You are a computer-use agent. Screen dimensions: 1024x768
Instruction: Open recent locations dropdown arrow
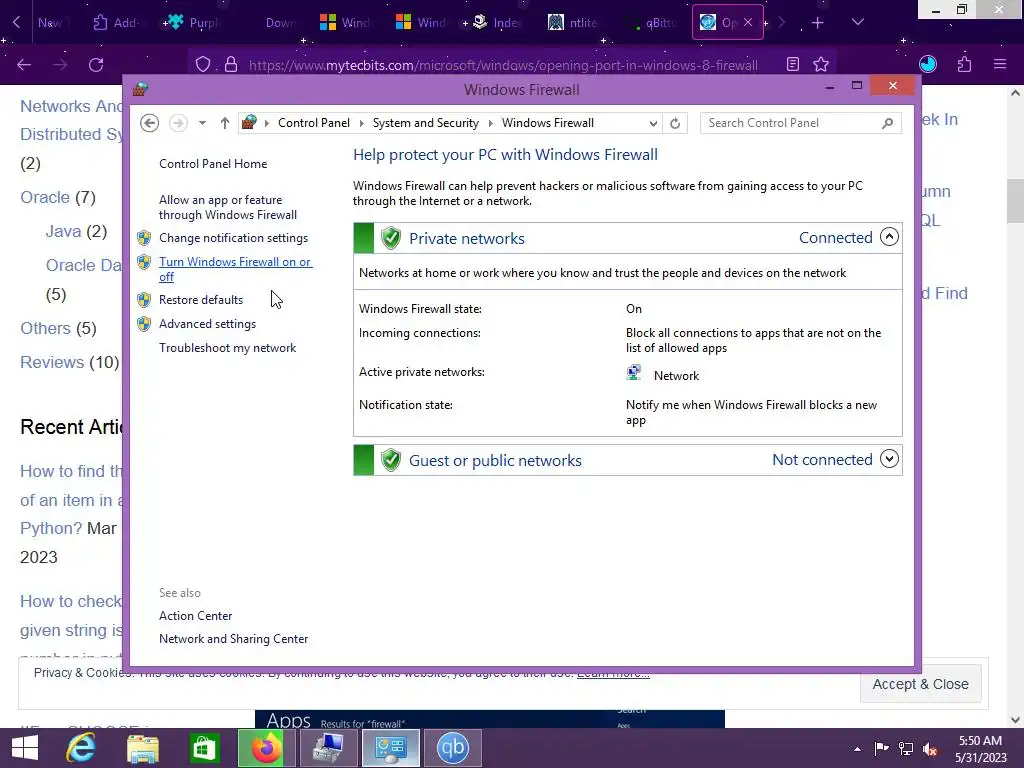click(202, 123)
